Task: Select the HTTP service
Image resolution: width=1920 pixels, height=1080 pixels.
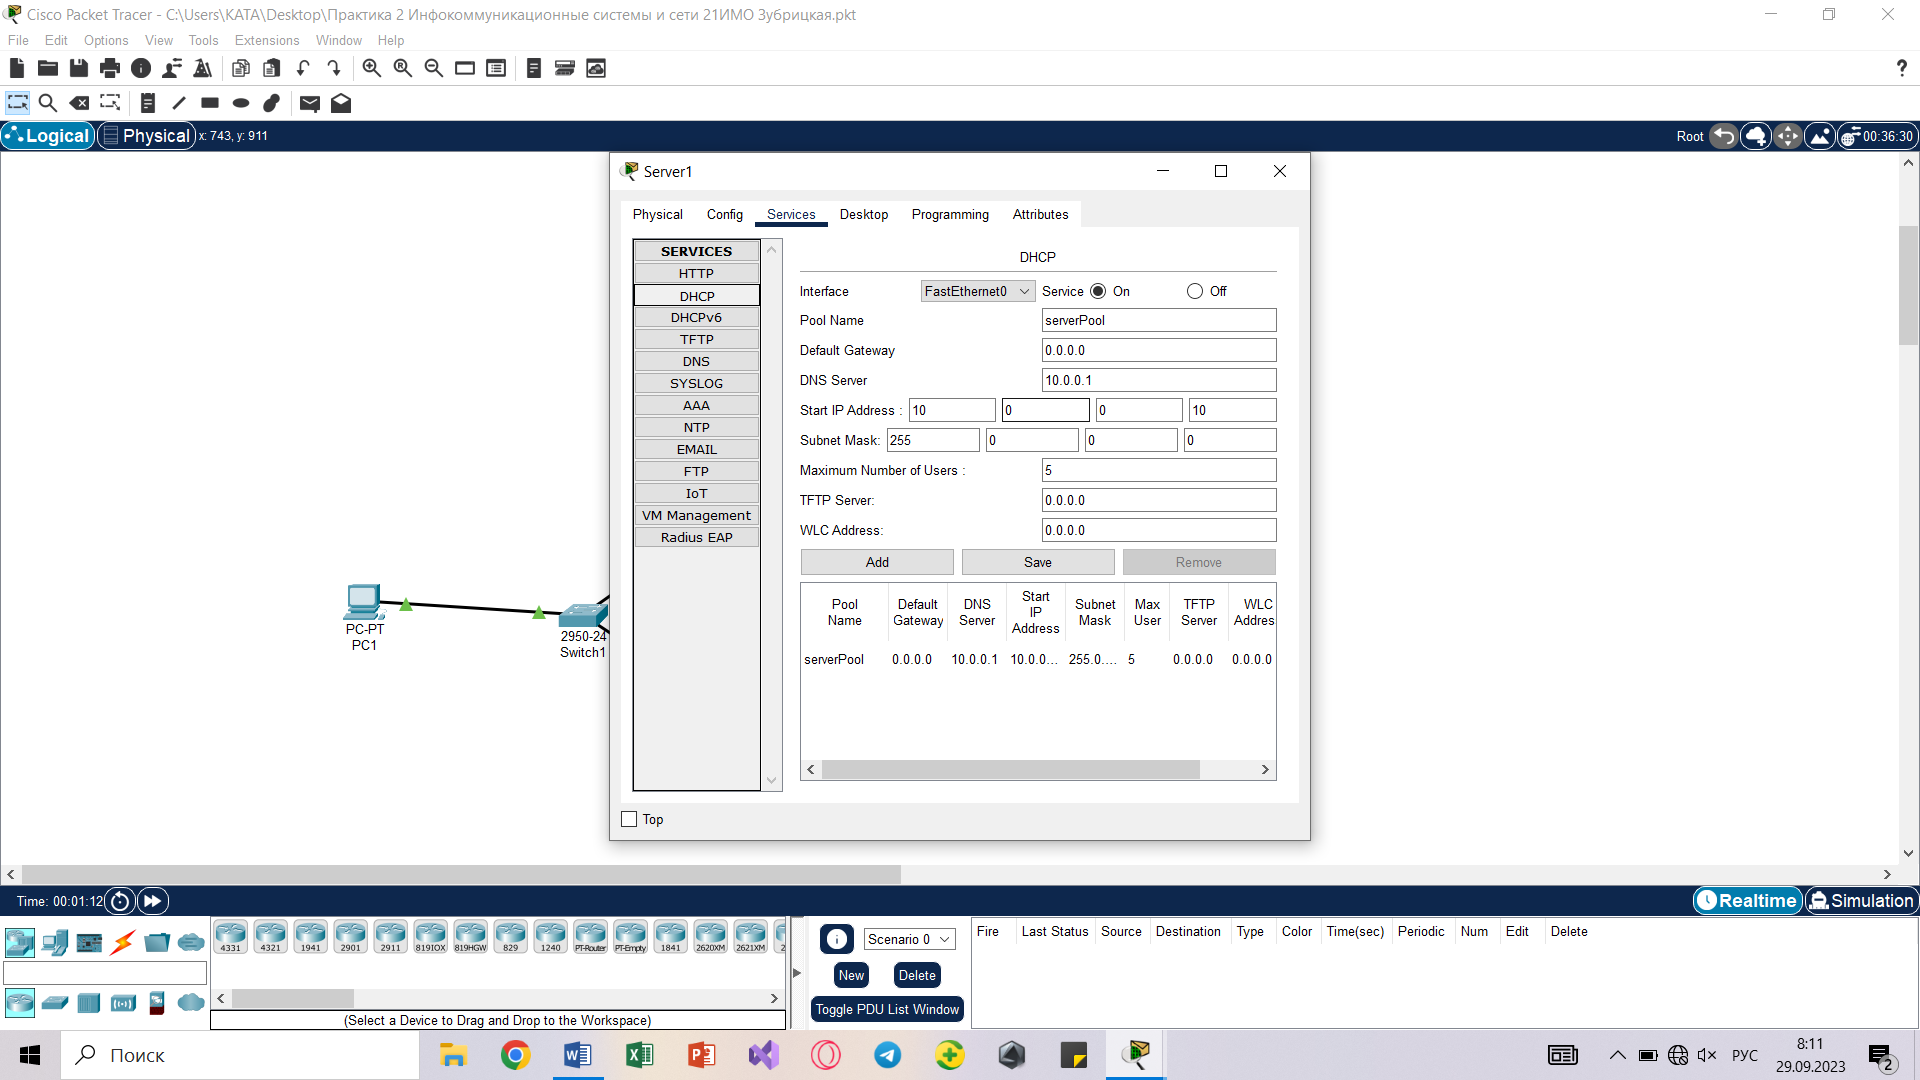Action: [696, 273]
